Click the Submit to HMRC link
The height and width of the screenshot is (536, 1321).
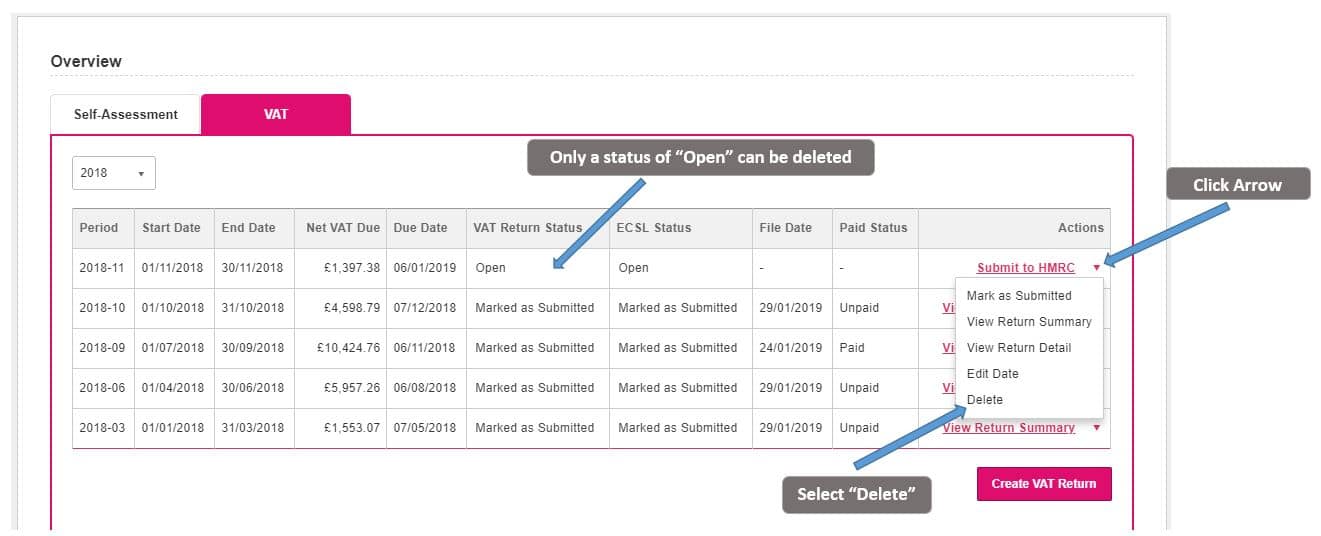tap(1025, 268)
